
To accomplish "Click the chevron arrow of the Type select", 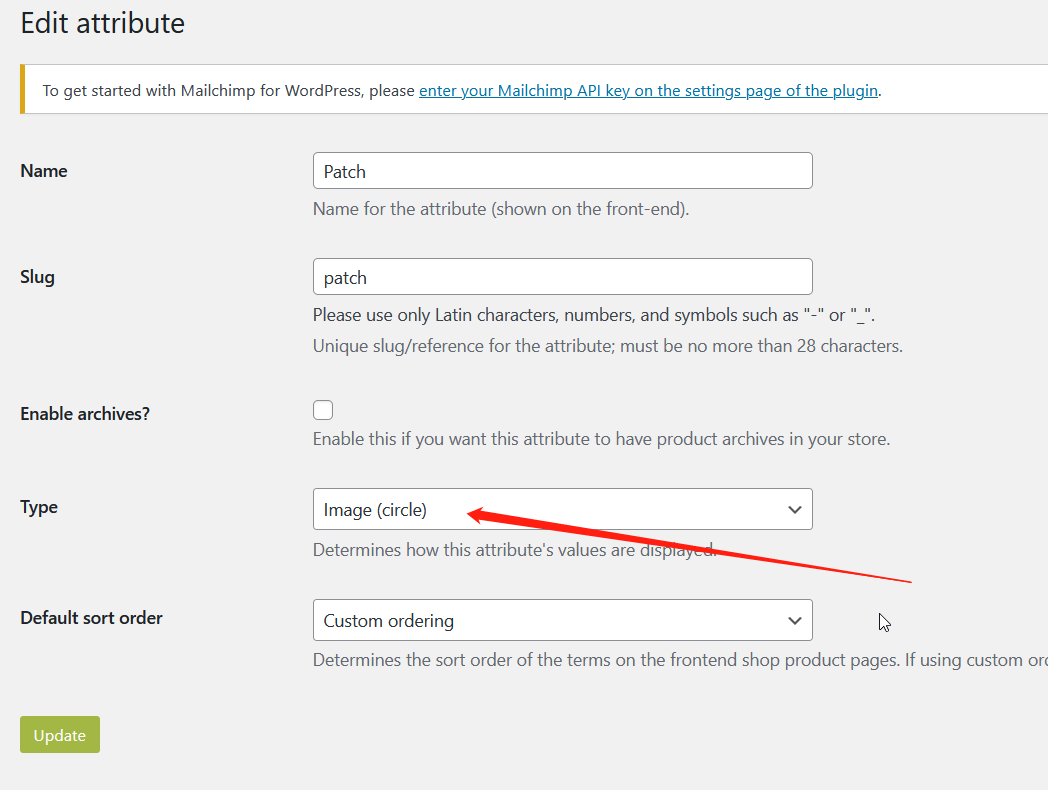I will coord(794,510).
